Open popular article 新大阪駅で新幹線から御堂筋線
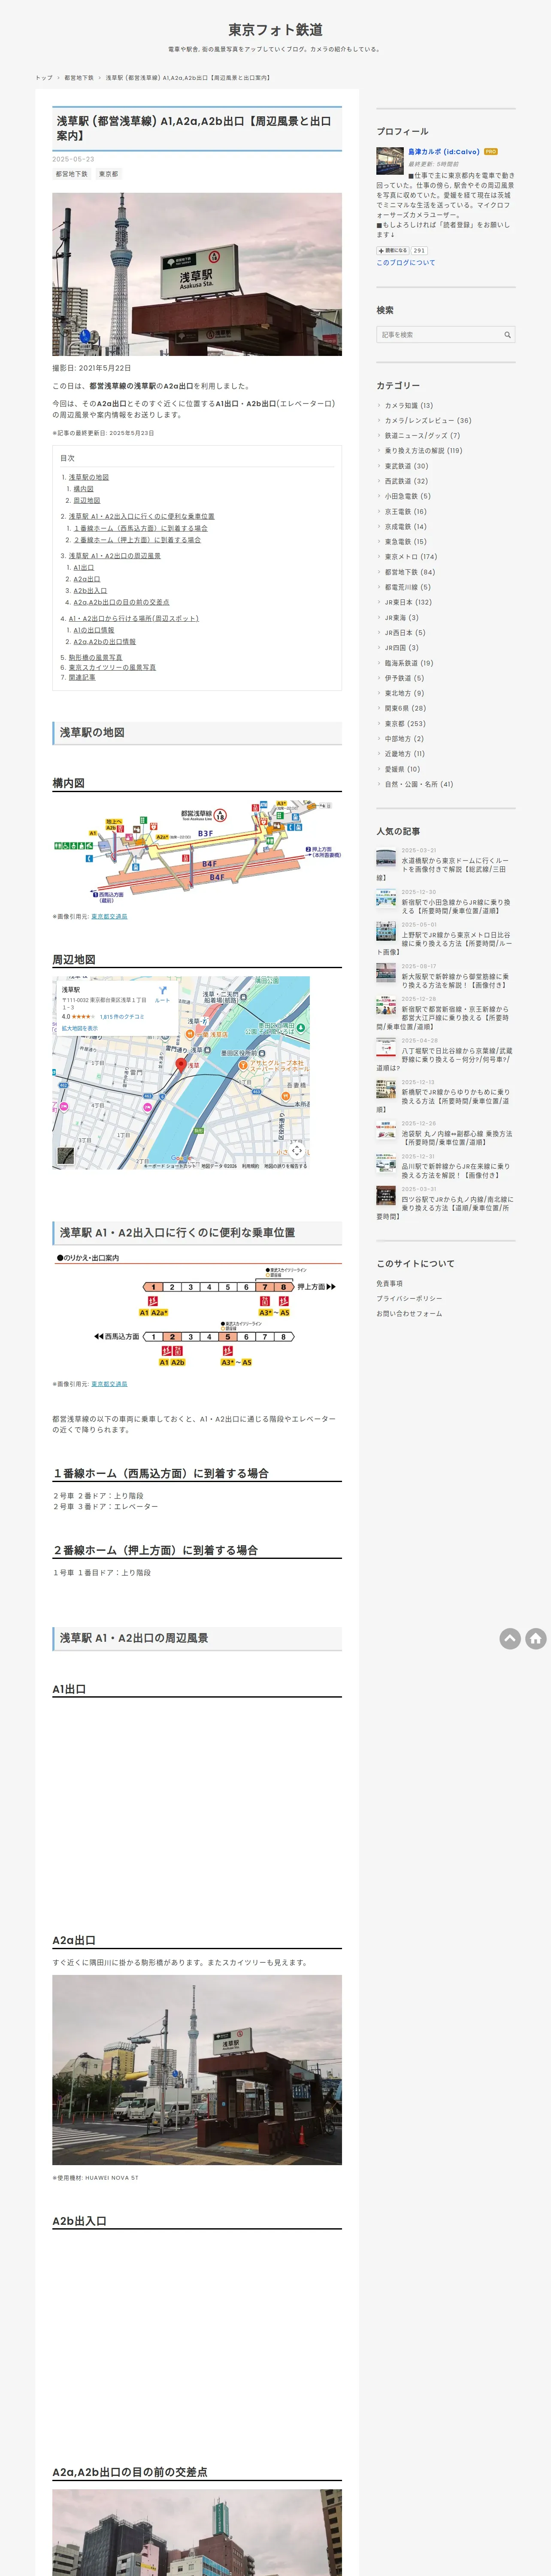This screenshot has height=2576, width=551. coord(455,981)
